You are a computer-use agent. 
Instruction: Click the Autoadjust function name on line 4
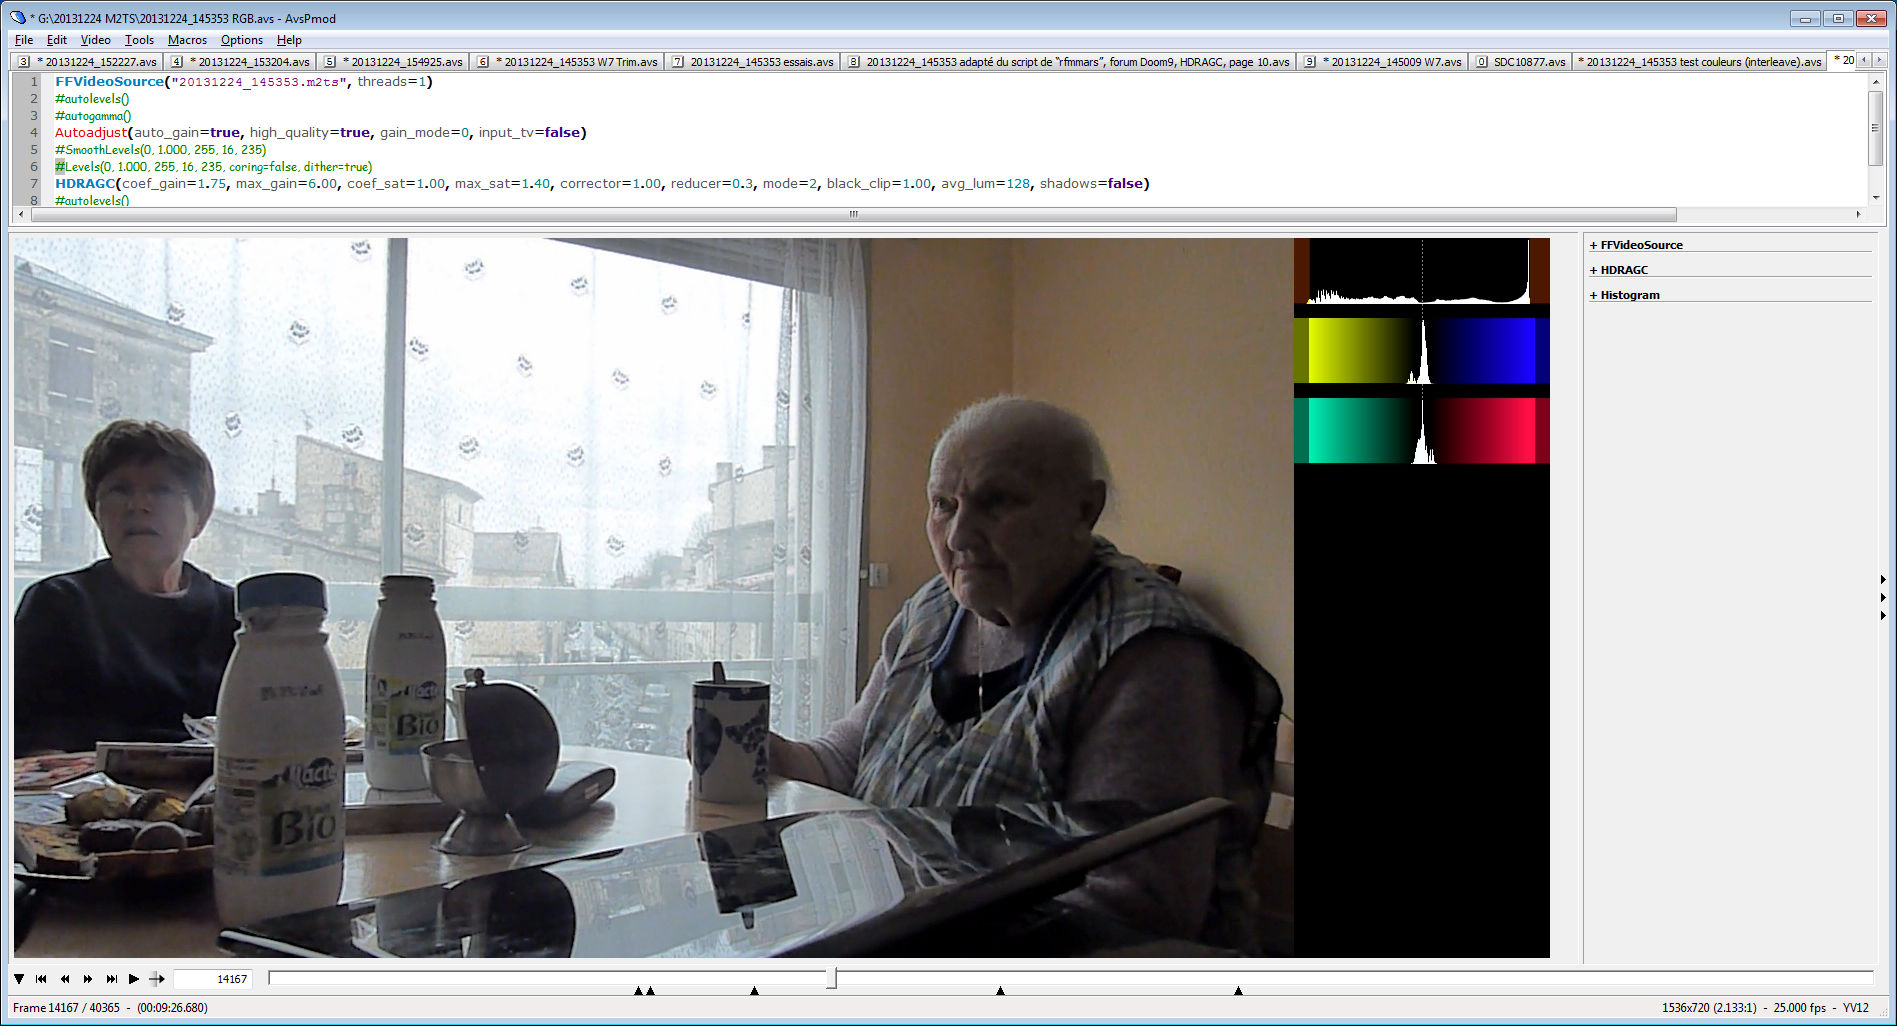click(x=91, y=133)
